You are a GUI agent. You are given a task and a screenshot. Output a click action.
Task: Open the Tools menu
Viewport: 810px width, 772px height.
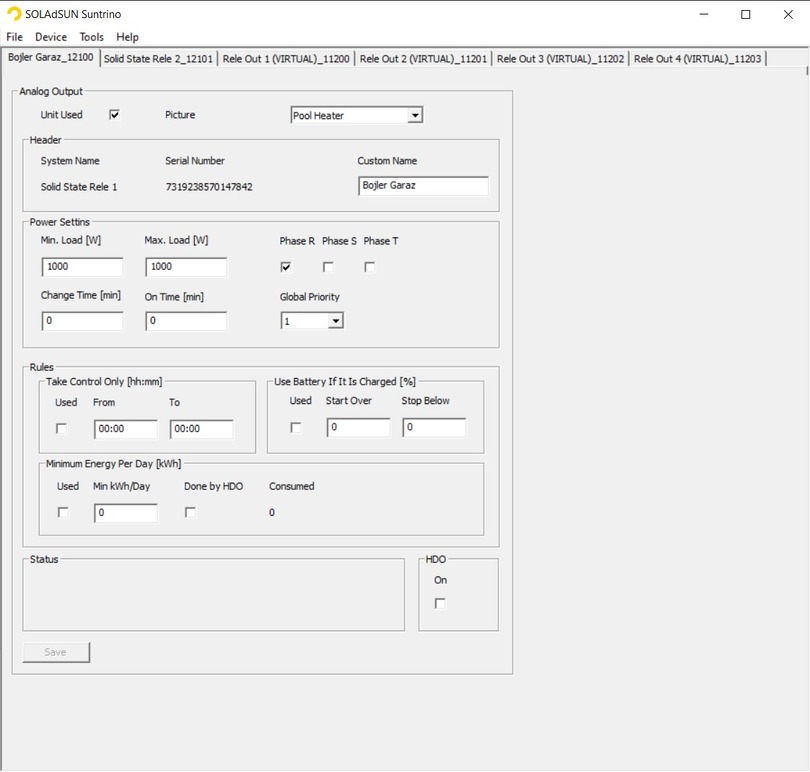(91, 37)
